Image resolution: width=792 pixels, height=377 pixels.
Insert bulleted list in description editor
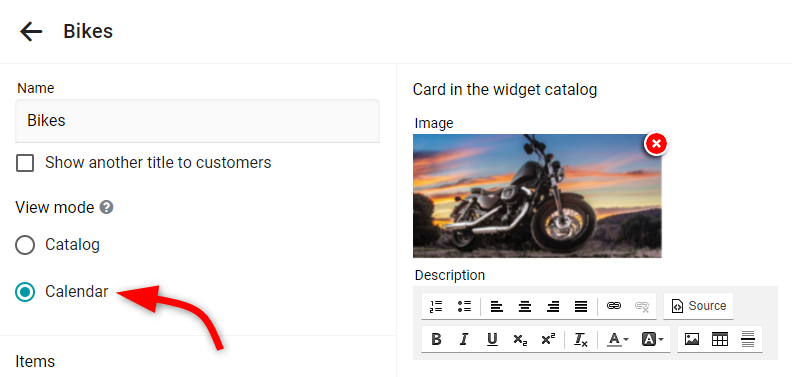[464, 306]
